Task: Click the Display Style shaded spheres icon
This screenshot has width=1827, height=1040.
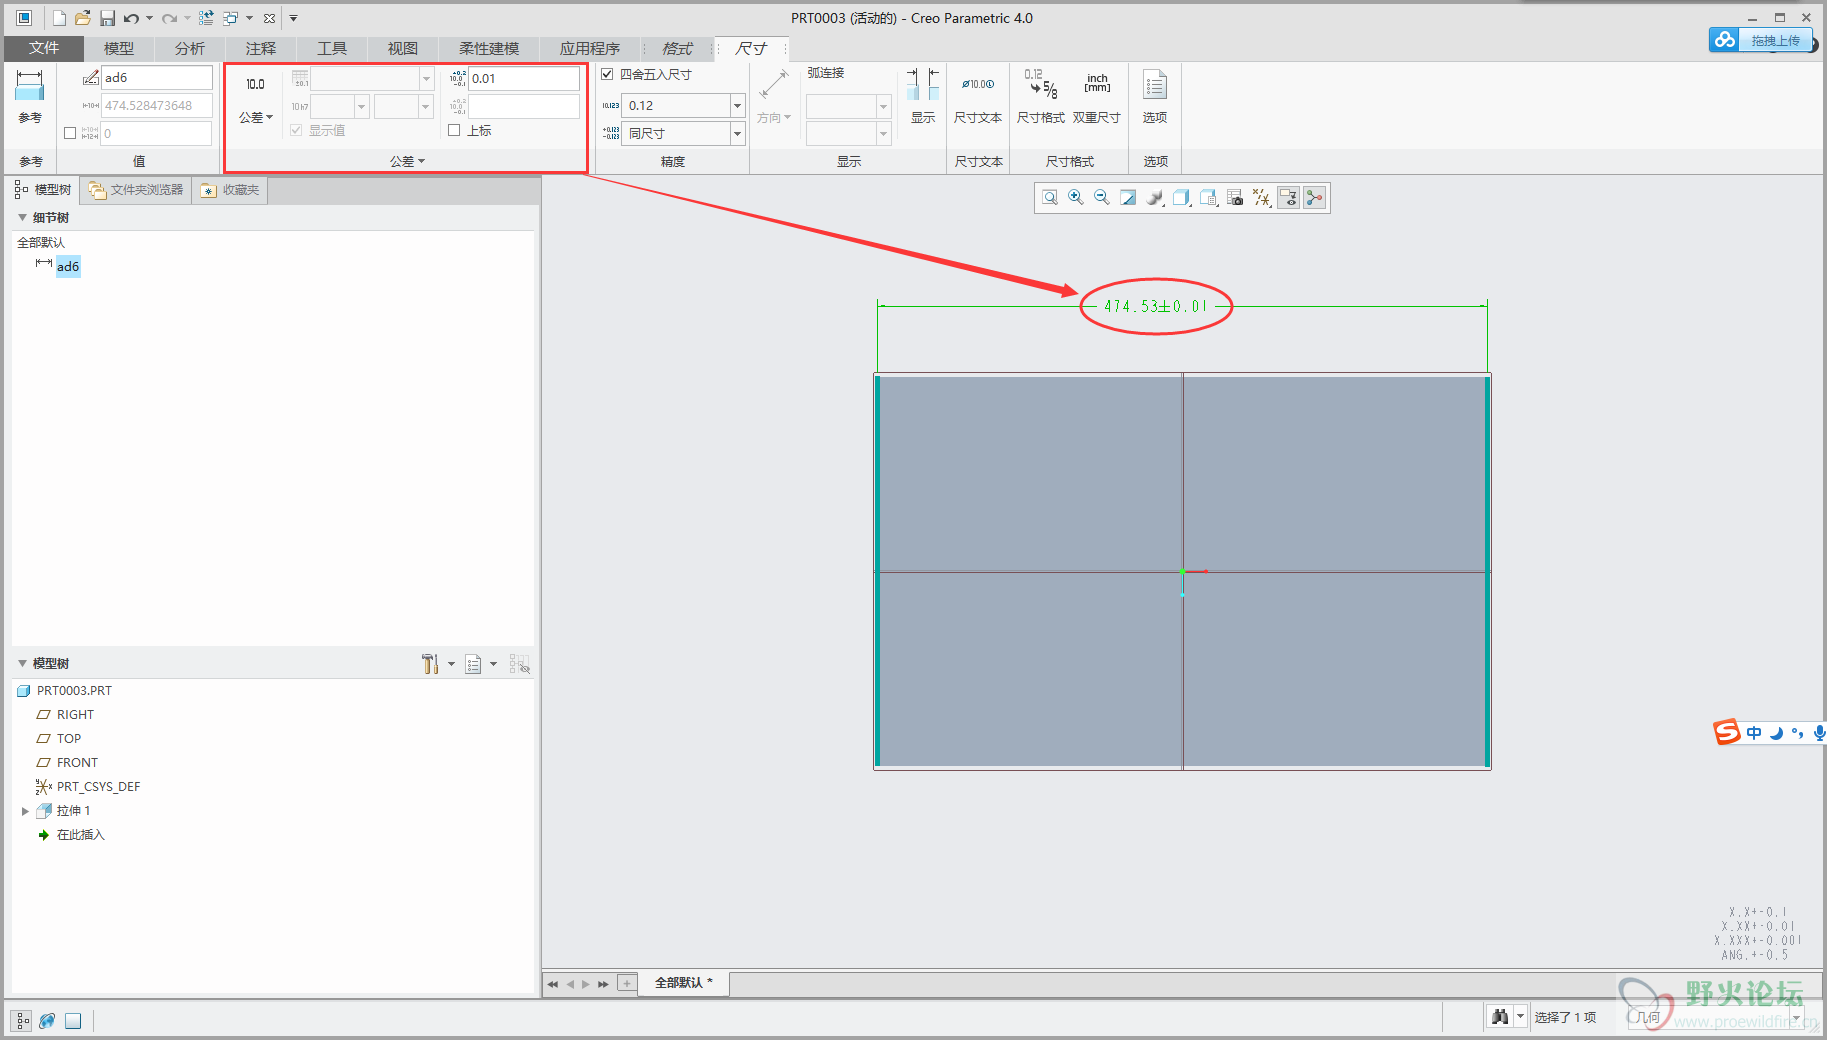Action: (x=1155, y=198)
